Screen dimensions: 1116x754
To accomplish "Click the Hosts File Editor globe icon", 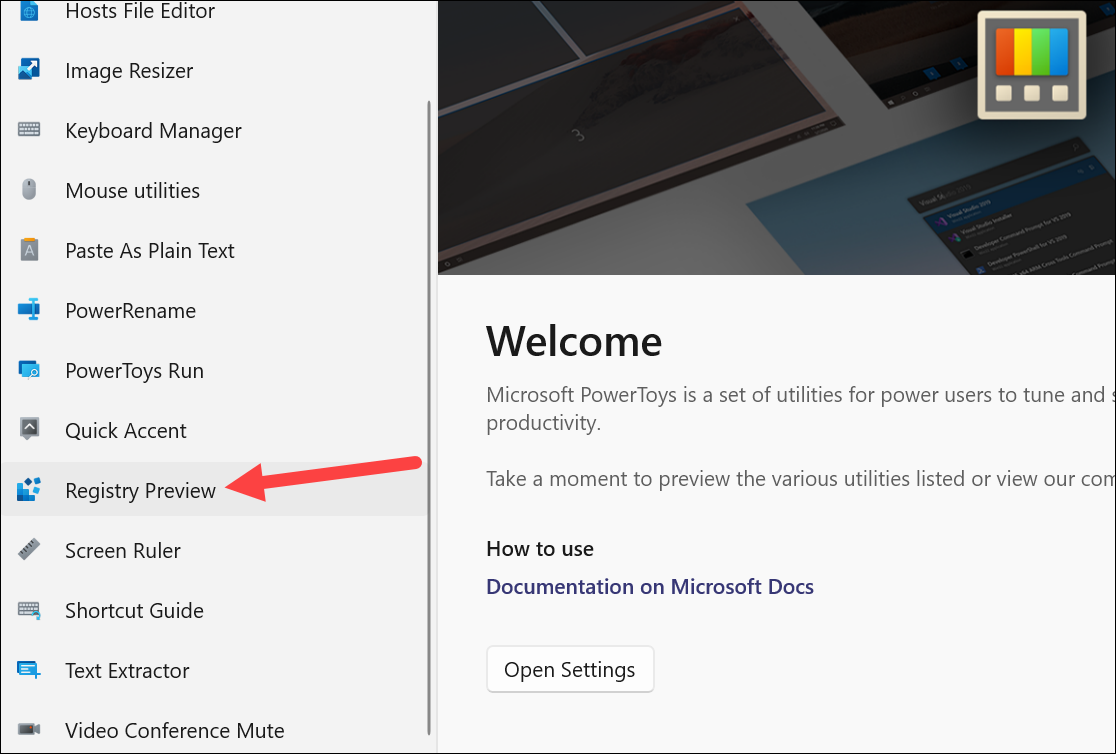I will pyautogui.click(x=29, y=10).
